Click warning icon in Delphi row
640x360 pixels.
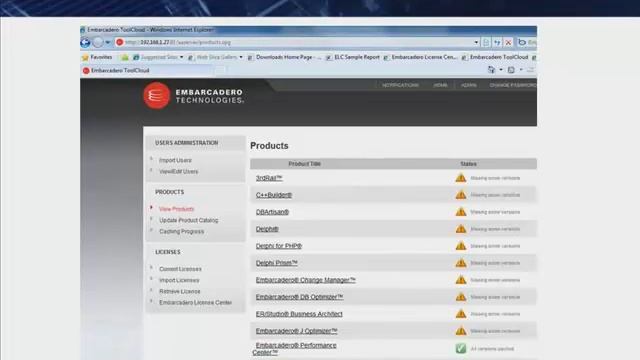461,229
